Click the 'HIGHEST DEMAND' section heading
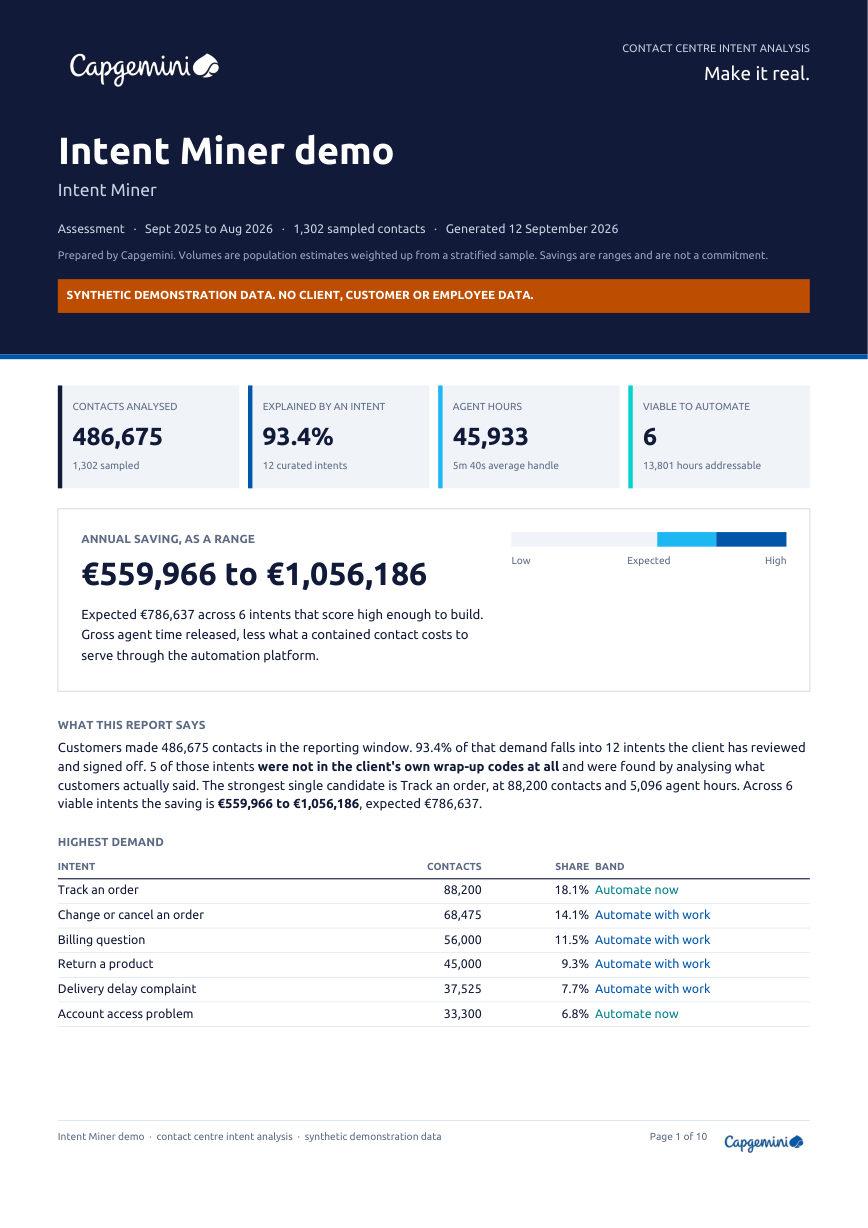Image resolution: width=868 pixels, height=1228 pixels. point(111,842)
